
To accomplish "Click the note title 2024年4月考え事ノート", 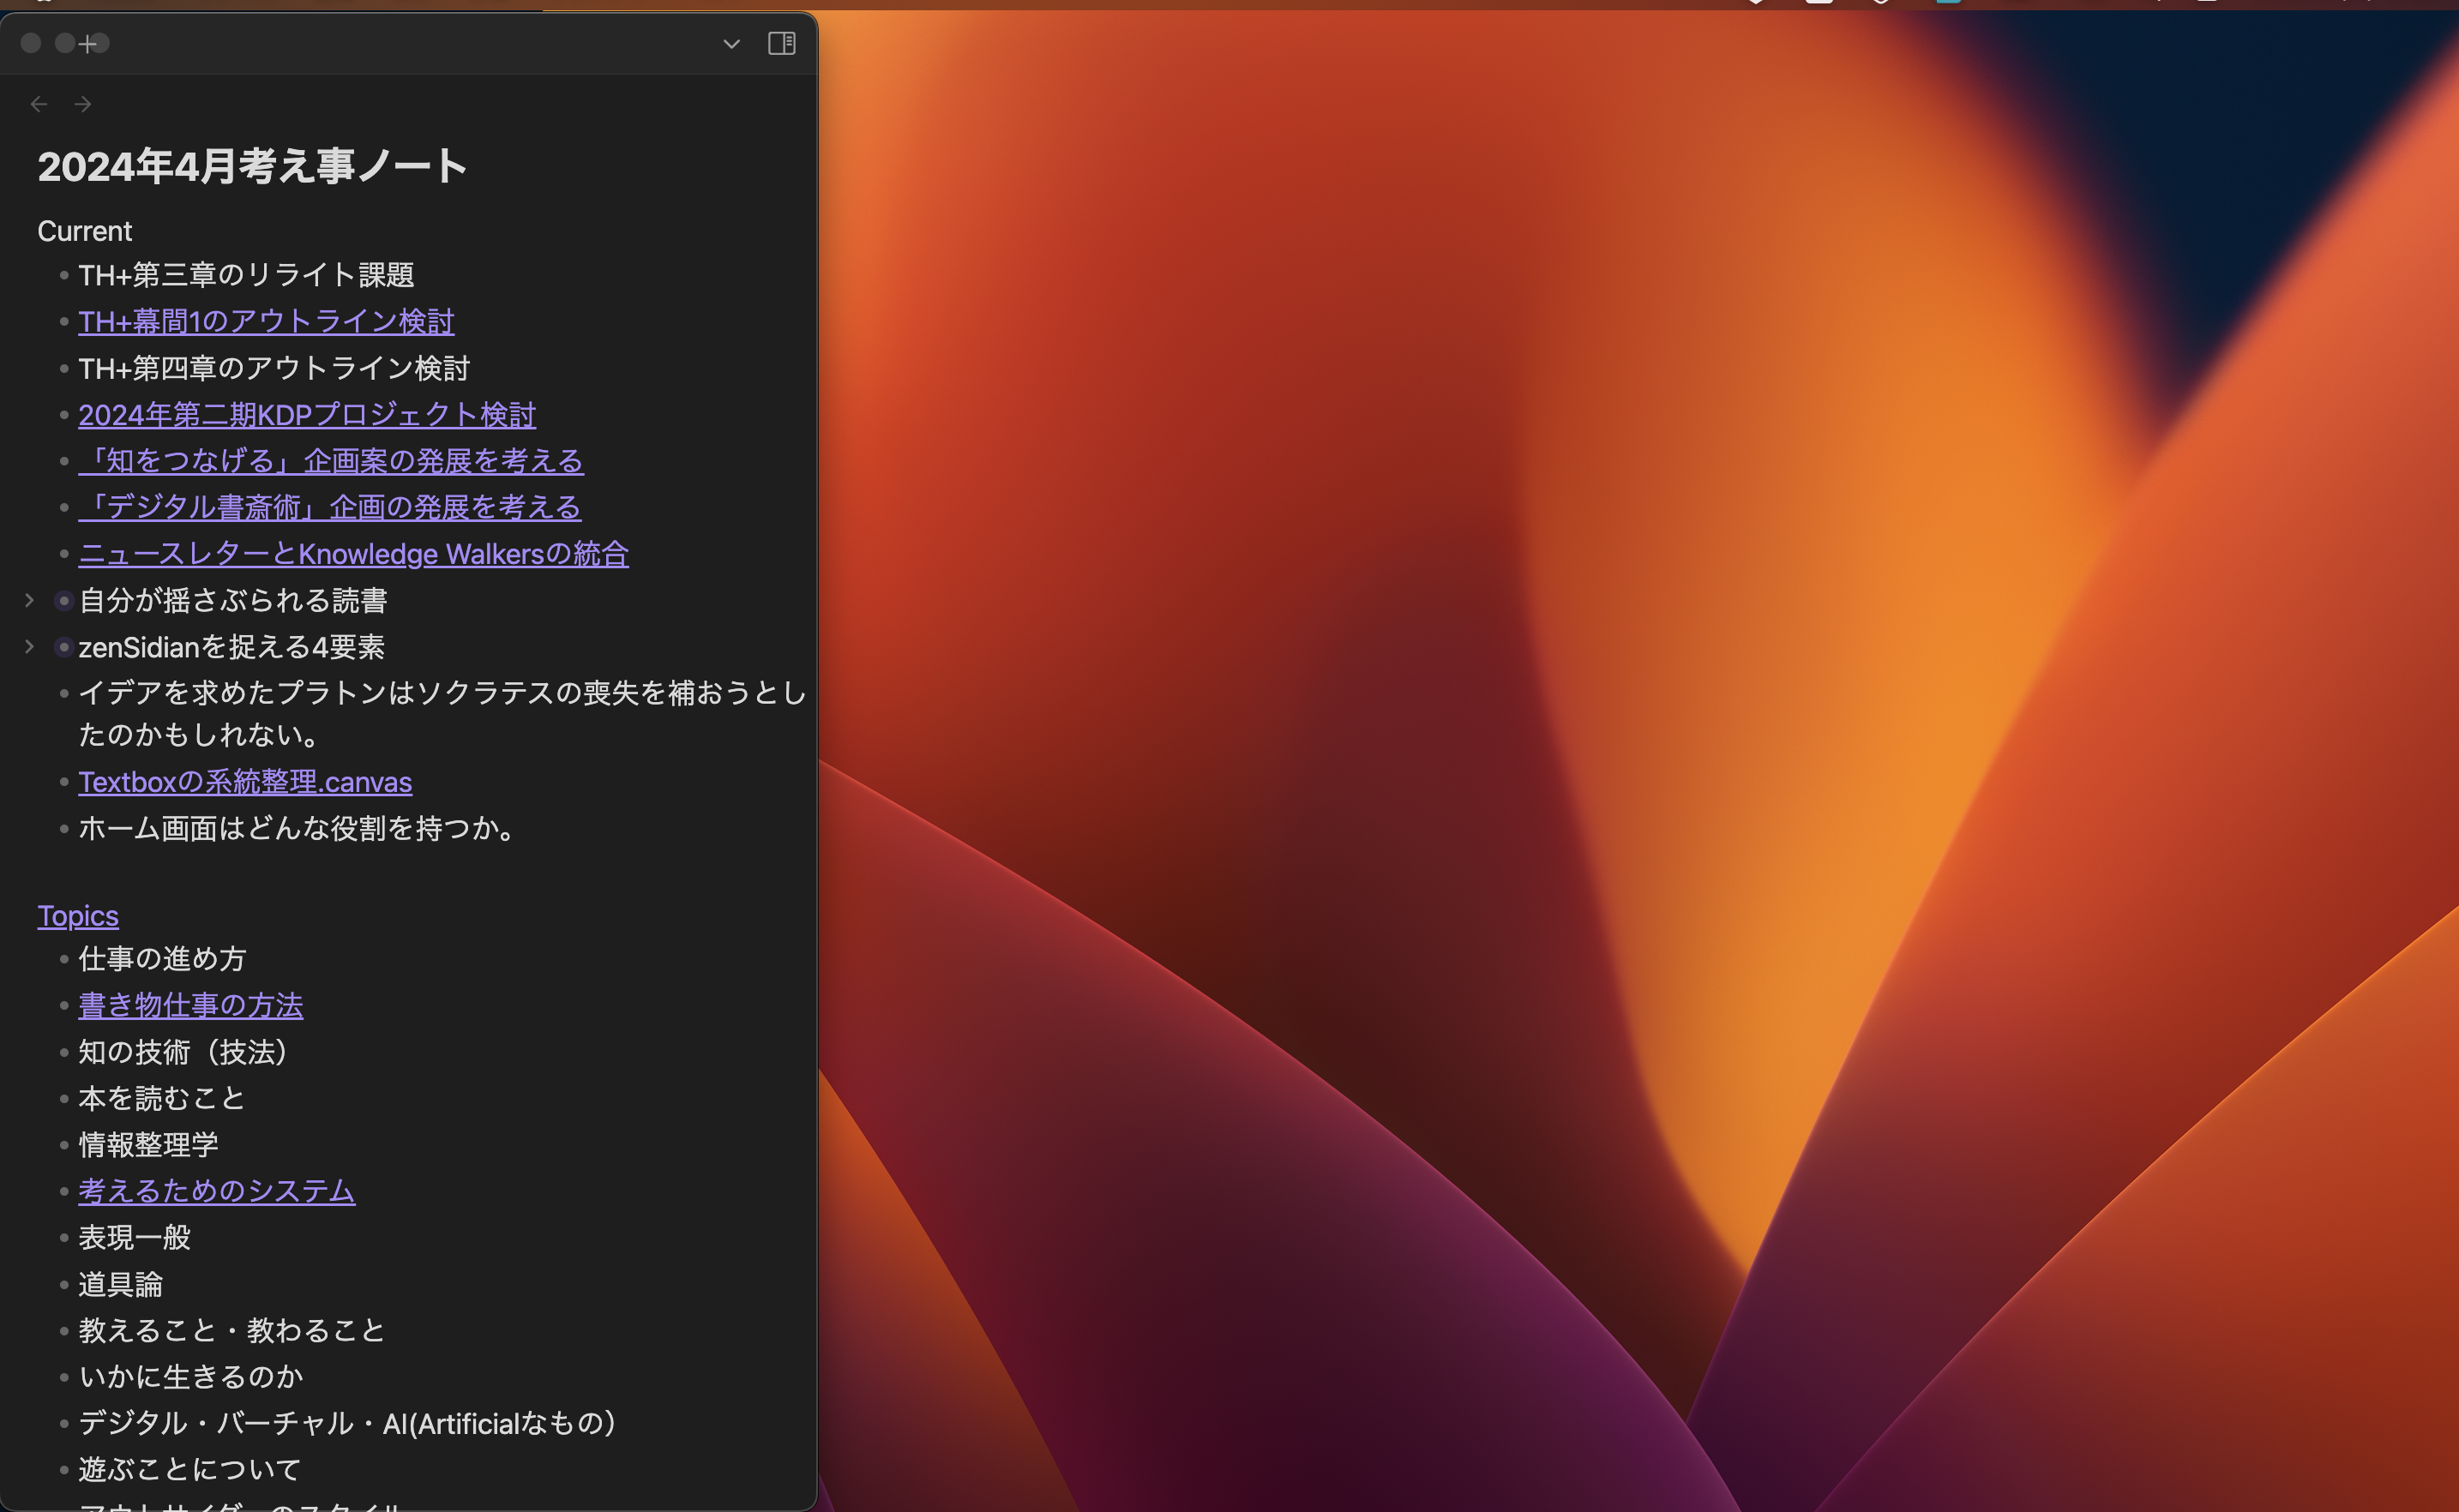I will 252,166.
